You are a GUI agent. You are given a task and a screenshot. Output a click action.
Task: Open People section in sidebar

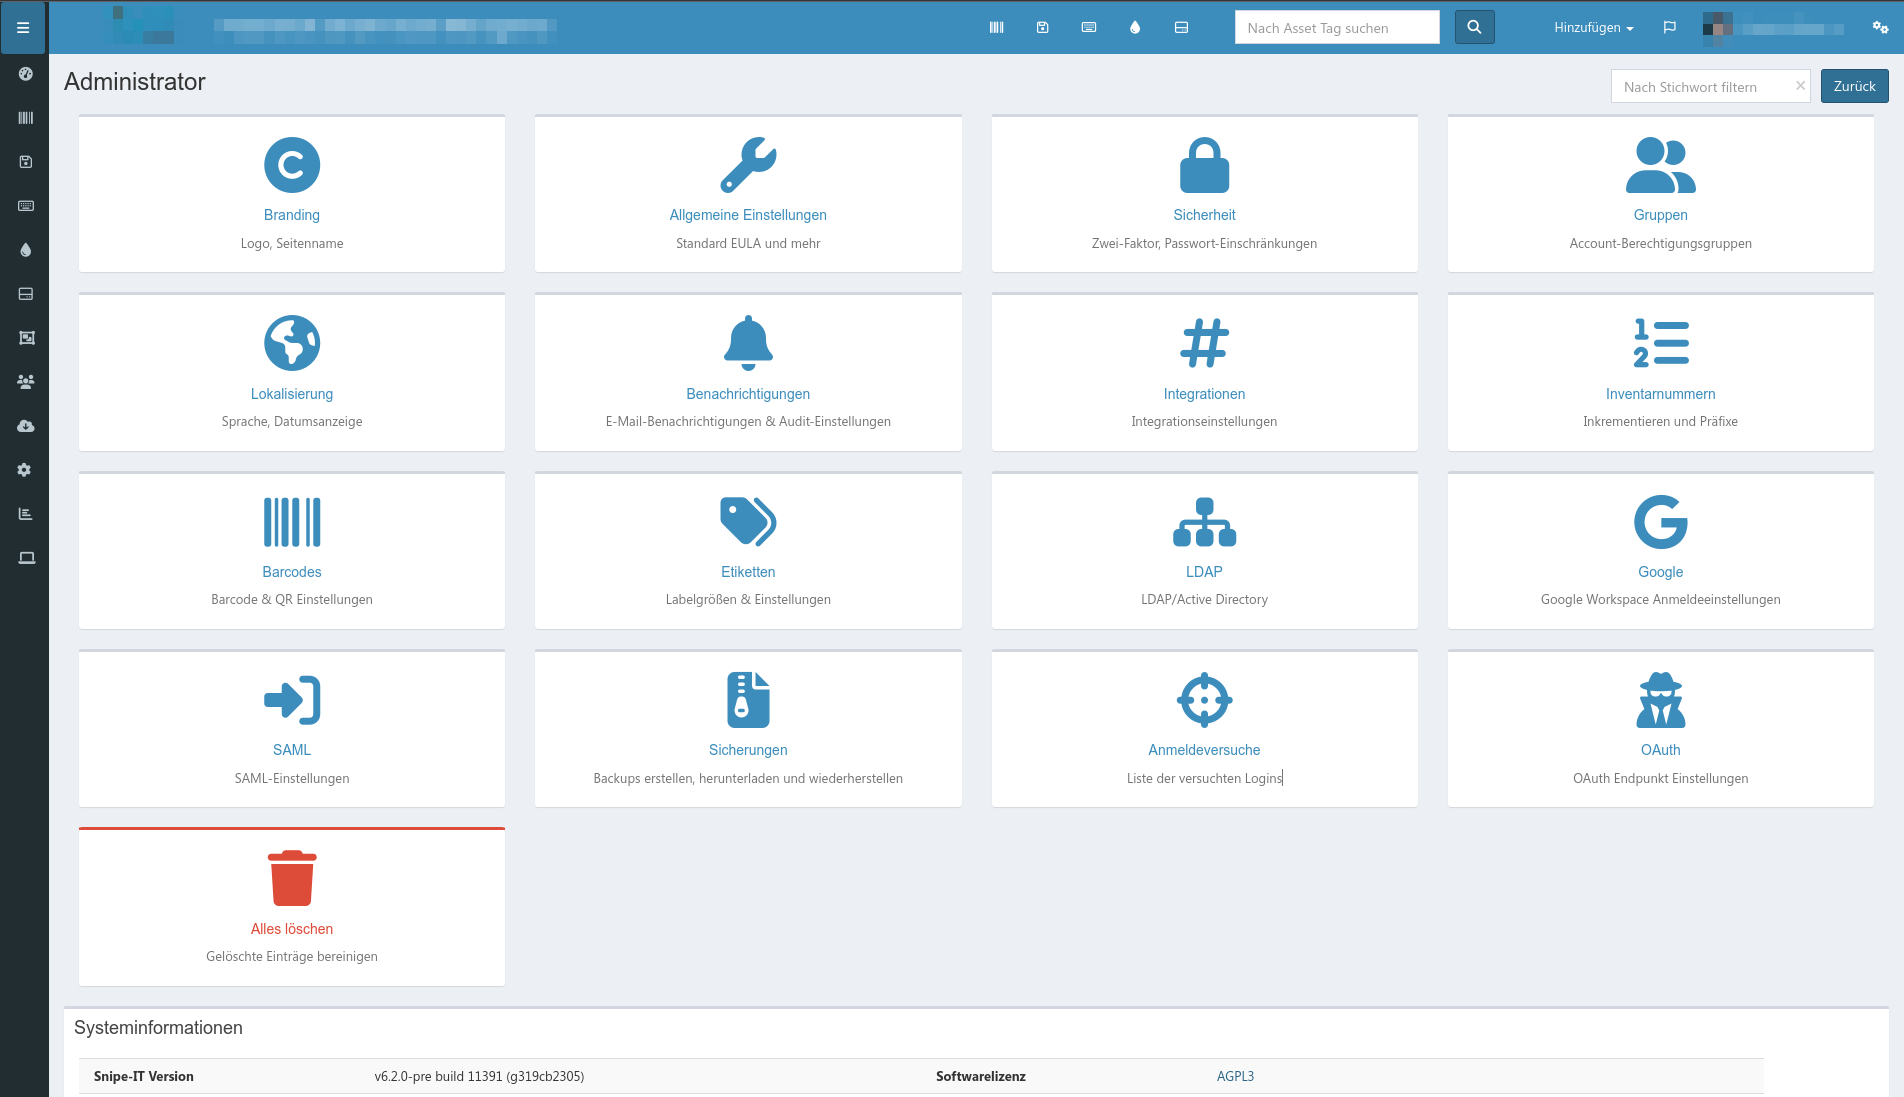pos(26,382)
